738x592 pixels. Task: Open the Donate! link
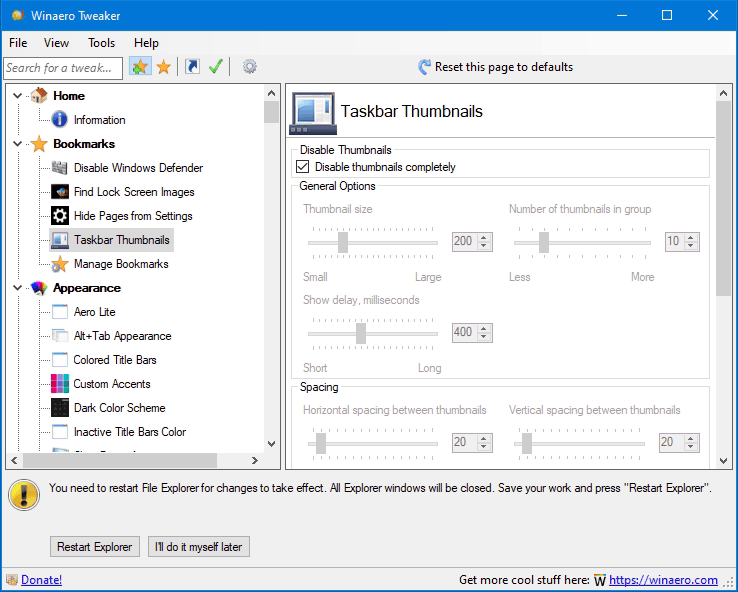tap(41, 580)
